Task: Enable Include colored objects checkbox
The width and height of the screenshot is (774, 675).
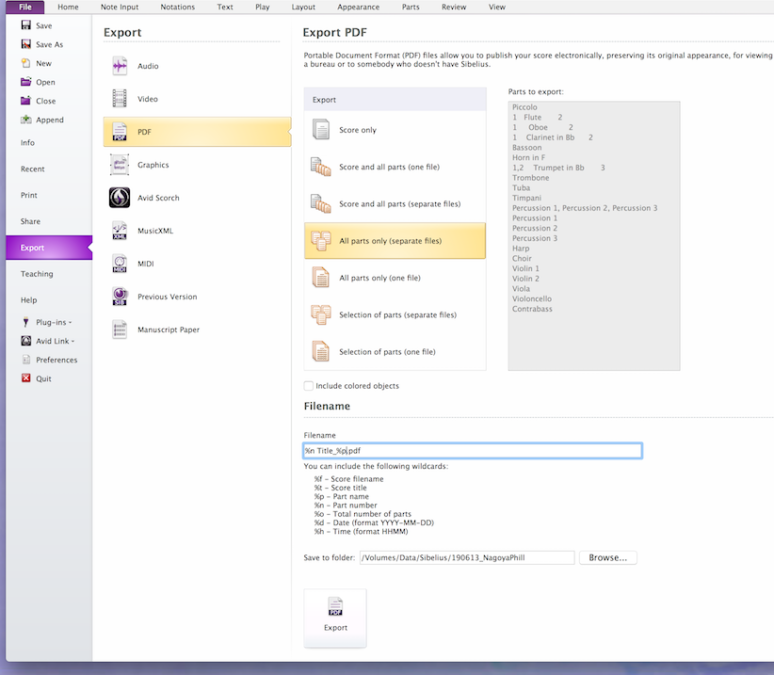Action: click(x=309, y=386)
